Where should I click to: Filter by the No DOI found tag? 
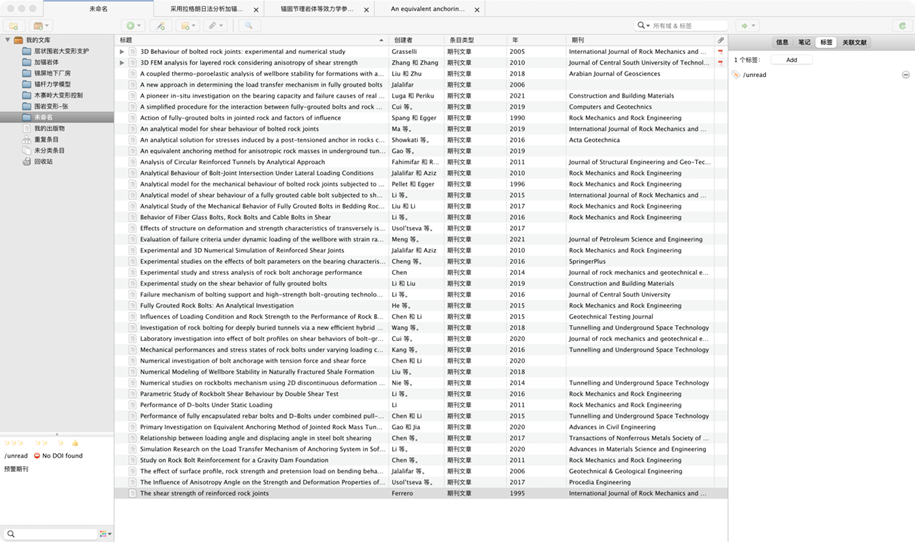coord(58,456)
